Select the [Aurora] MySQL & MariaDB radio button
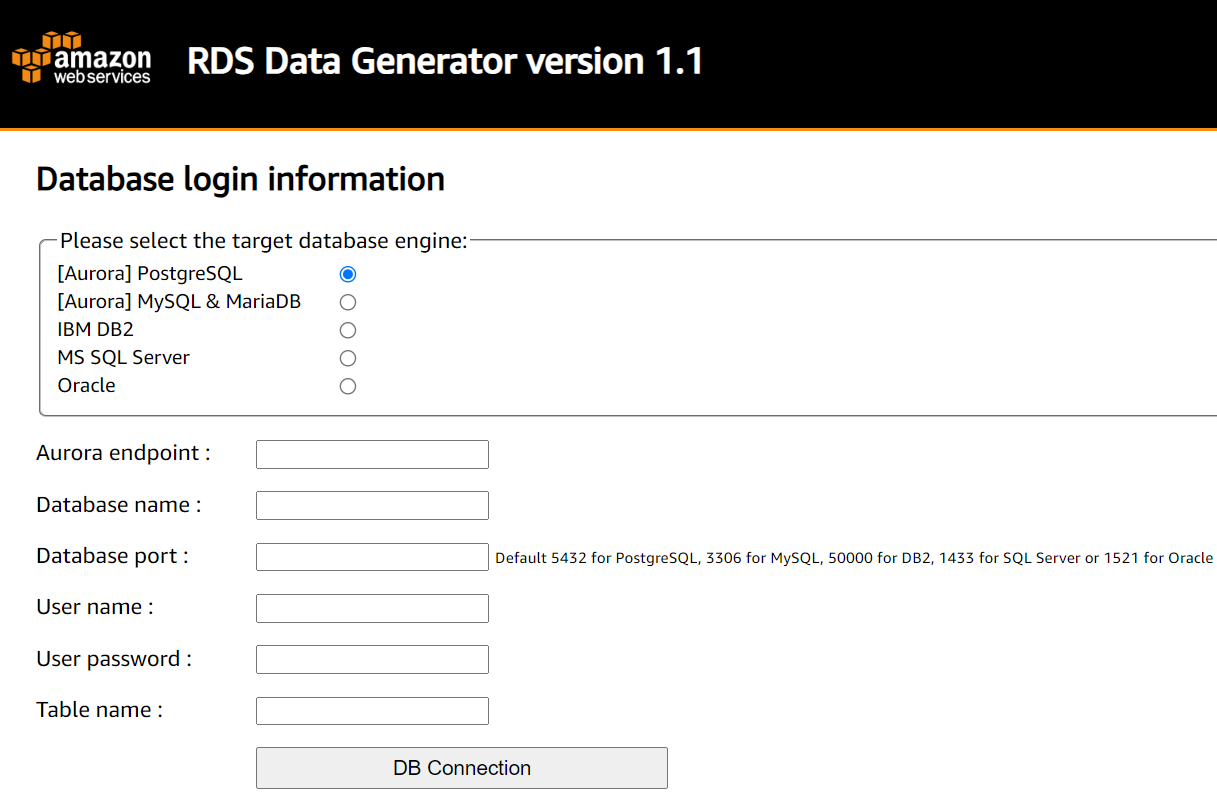Screen dimensions: 1217x795 [x=348, y=302]
